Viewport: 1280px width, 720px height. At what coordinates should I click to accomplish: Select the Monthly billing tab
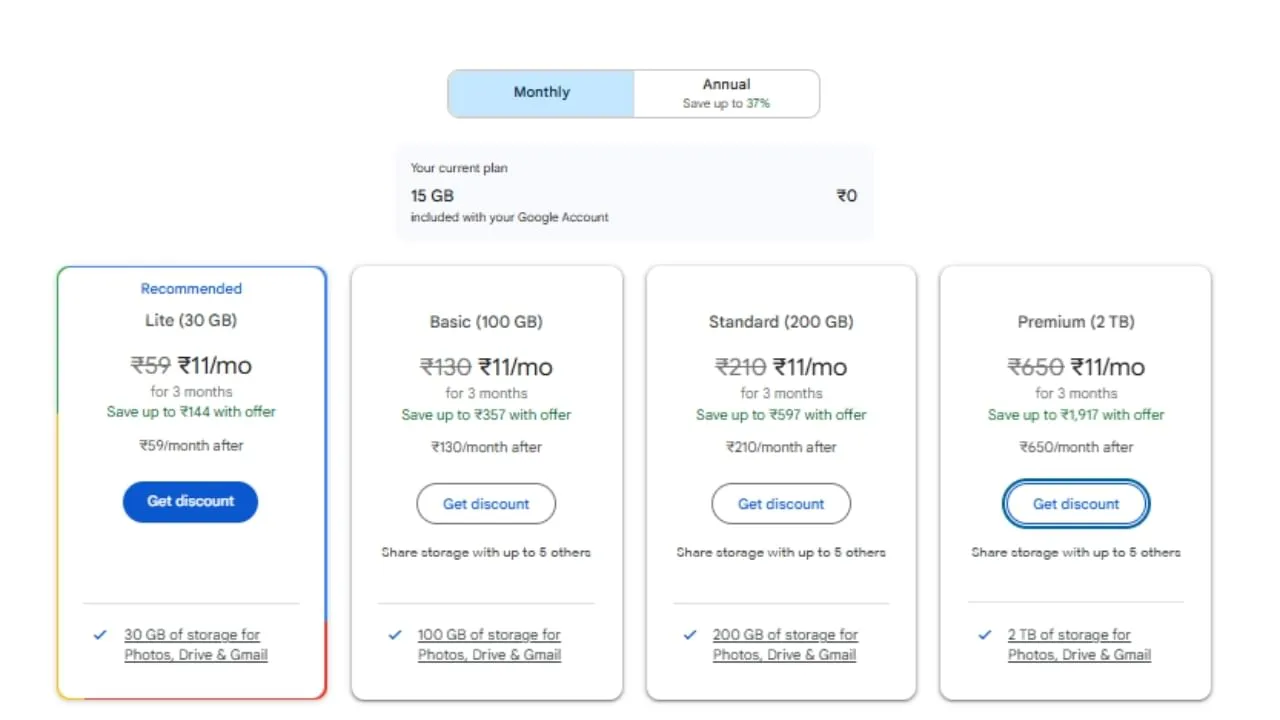[541, 92]
